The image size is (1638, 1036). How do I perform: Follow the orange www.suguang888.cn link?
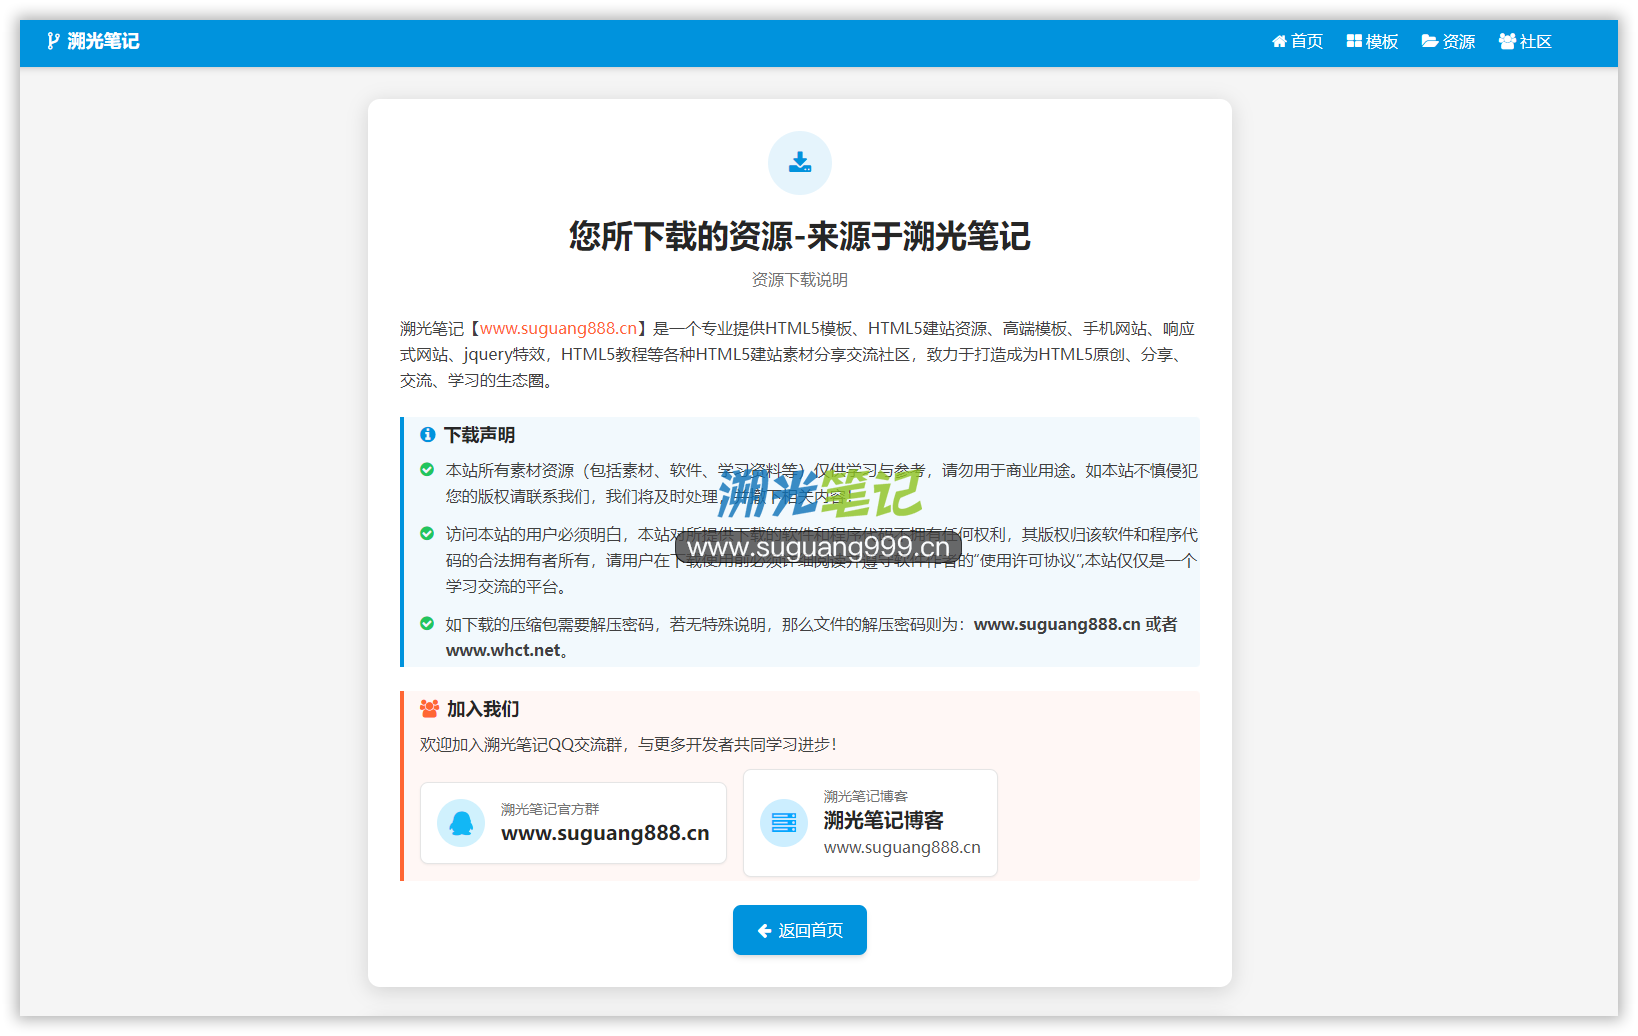[x=558, y=328]
